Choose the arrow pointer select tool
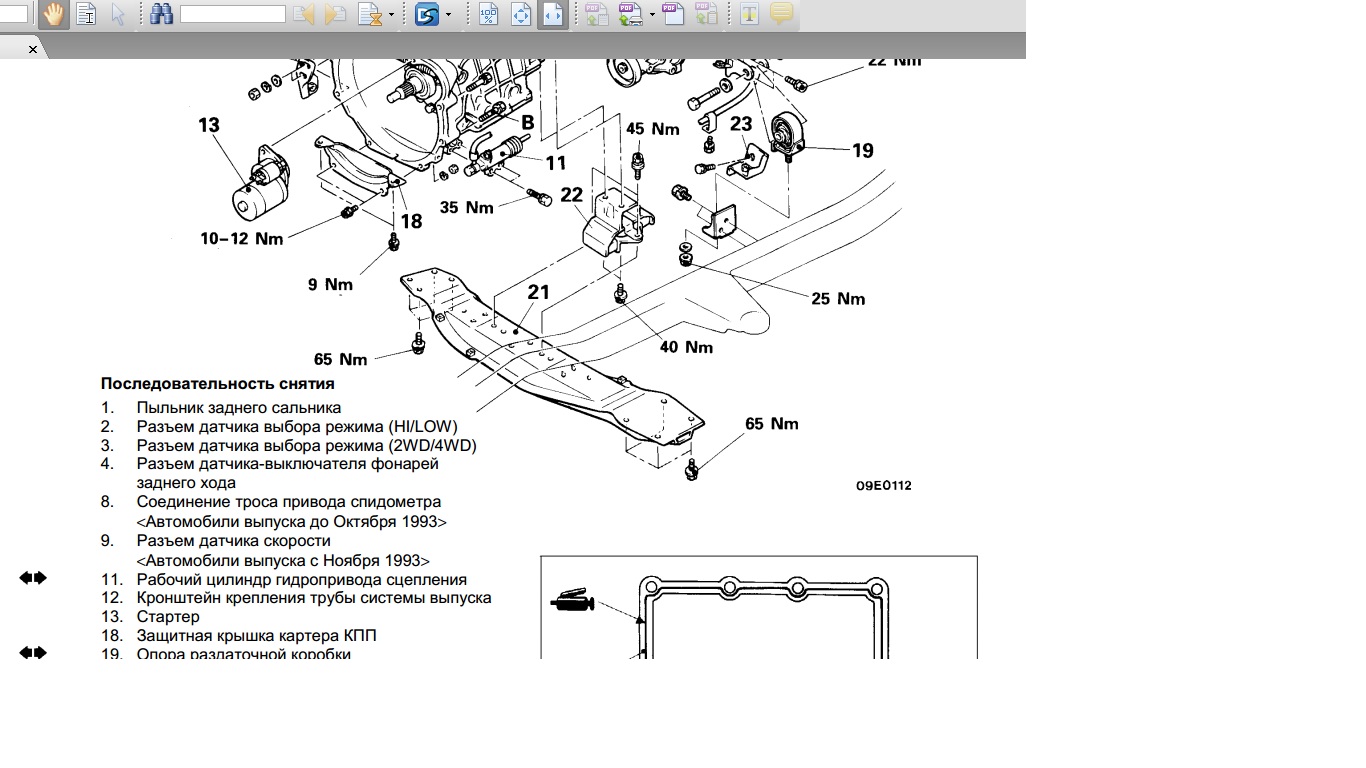The height and width of the screenshot is (768, 1366). click(x=118, y=14)
